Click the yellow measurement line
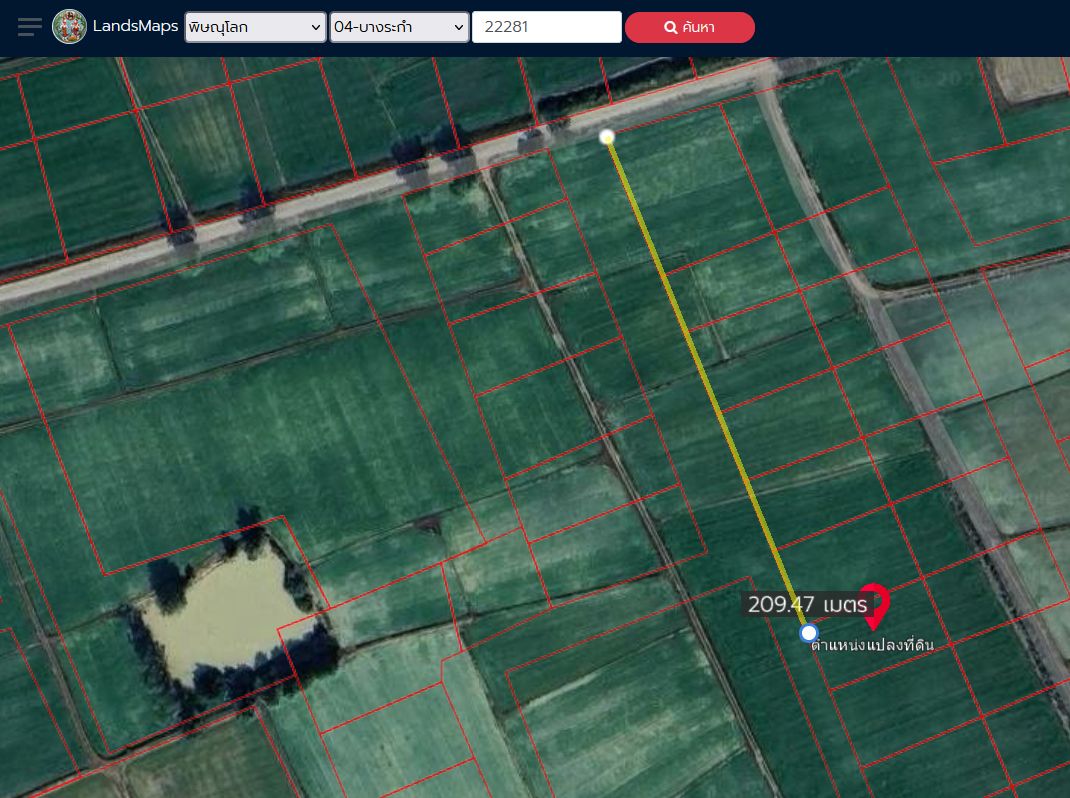The height and width of the screenshot is (798, 1070). pos(708,385)
